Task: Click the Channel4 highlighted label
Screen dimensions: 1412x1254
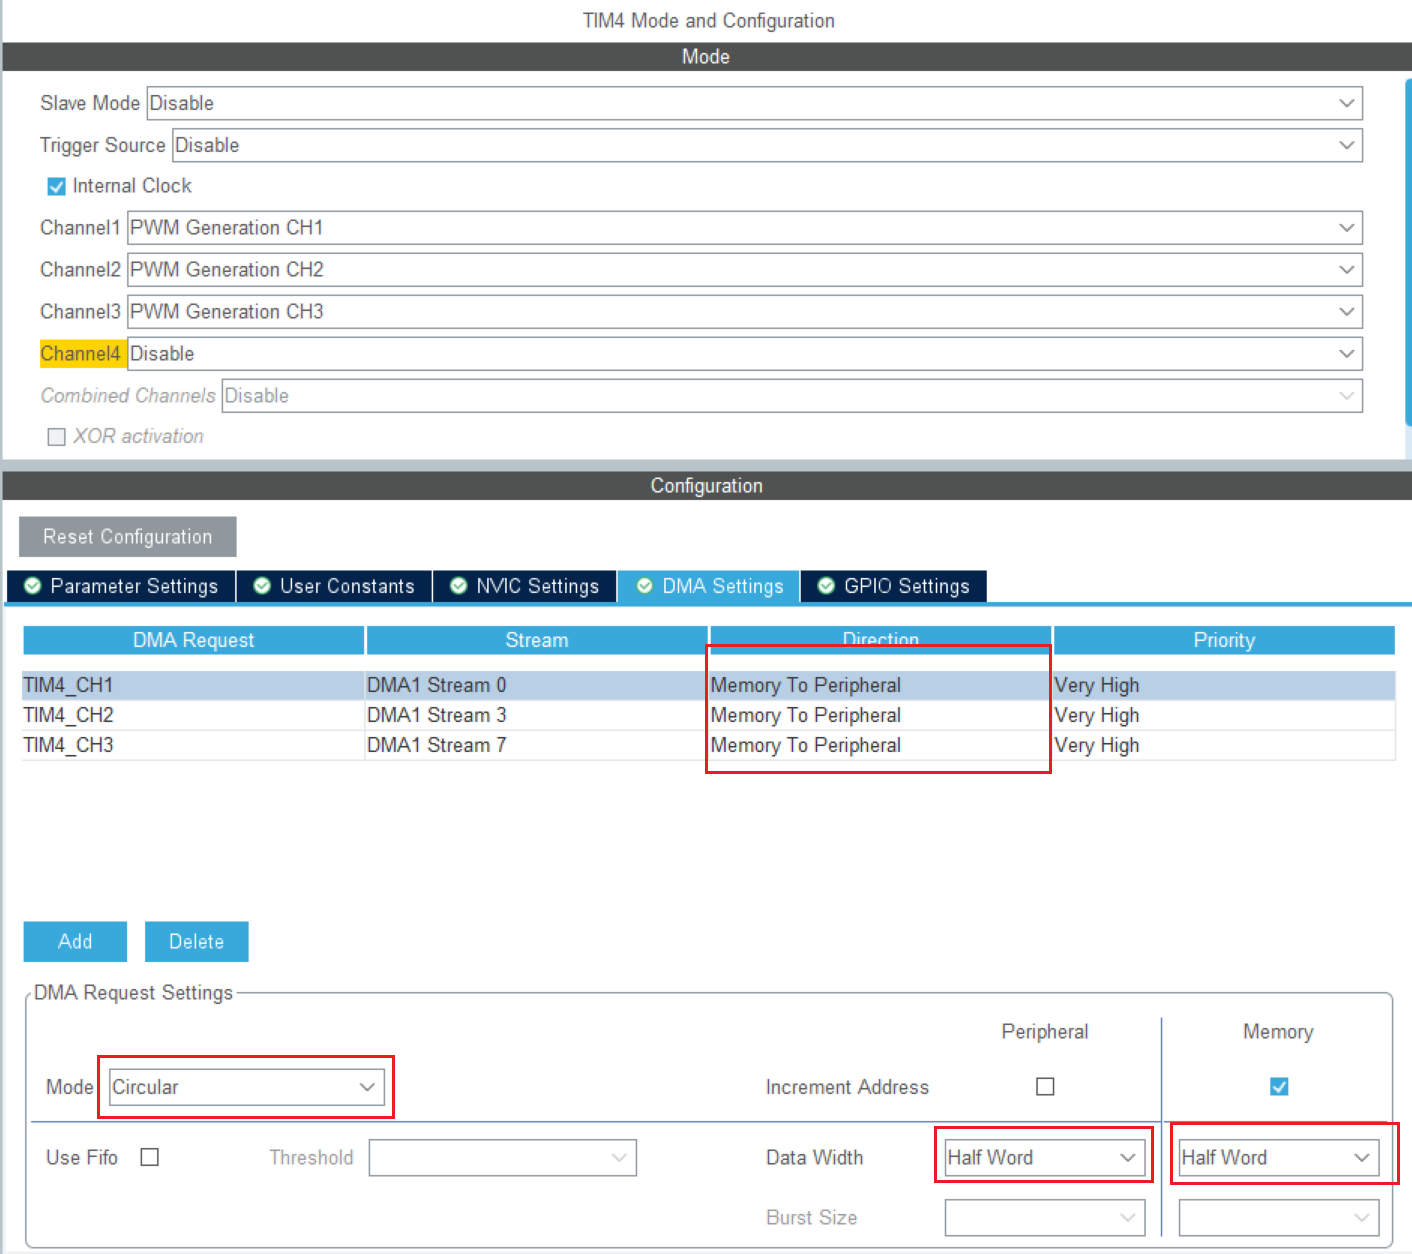Action: pos(81,353)
